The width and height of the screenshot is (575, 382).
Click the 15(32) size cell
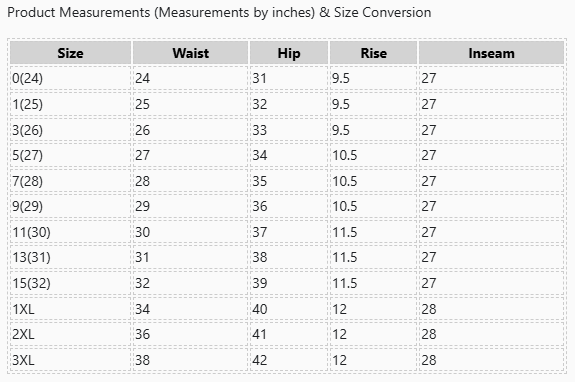pos(70,283)
